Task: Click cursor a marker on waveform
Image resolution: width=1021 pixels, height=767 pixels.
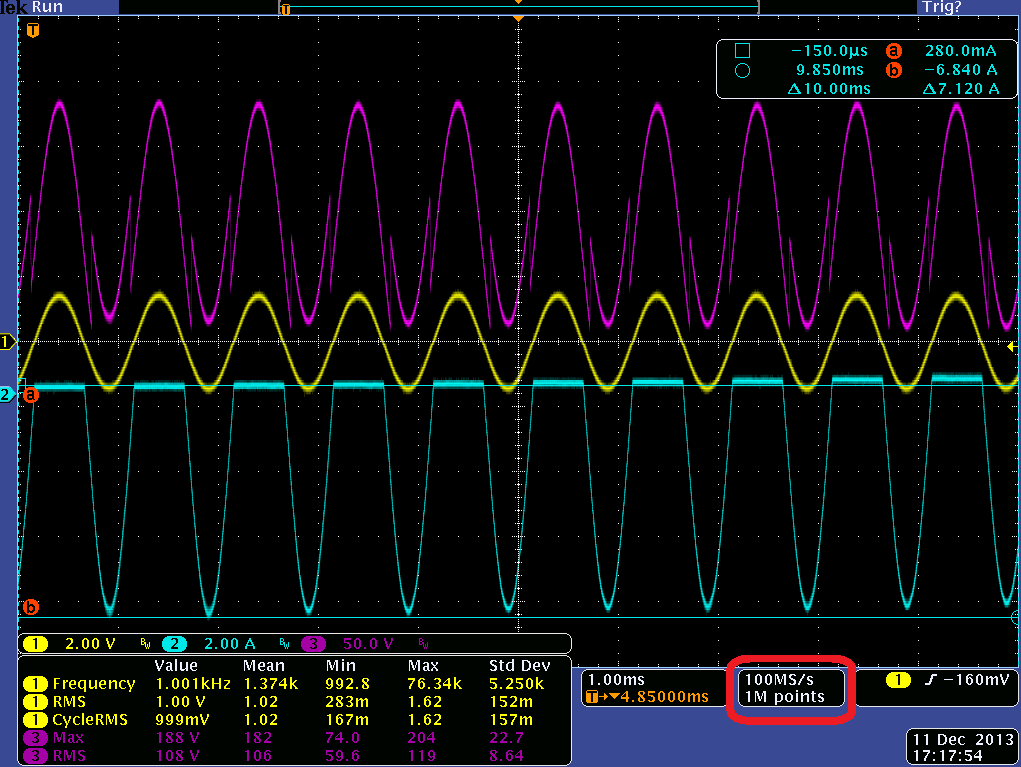Action: click(31, 395)
